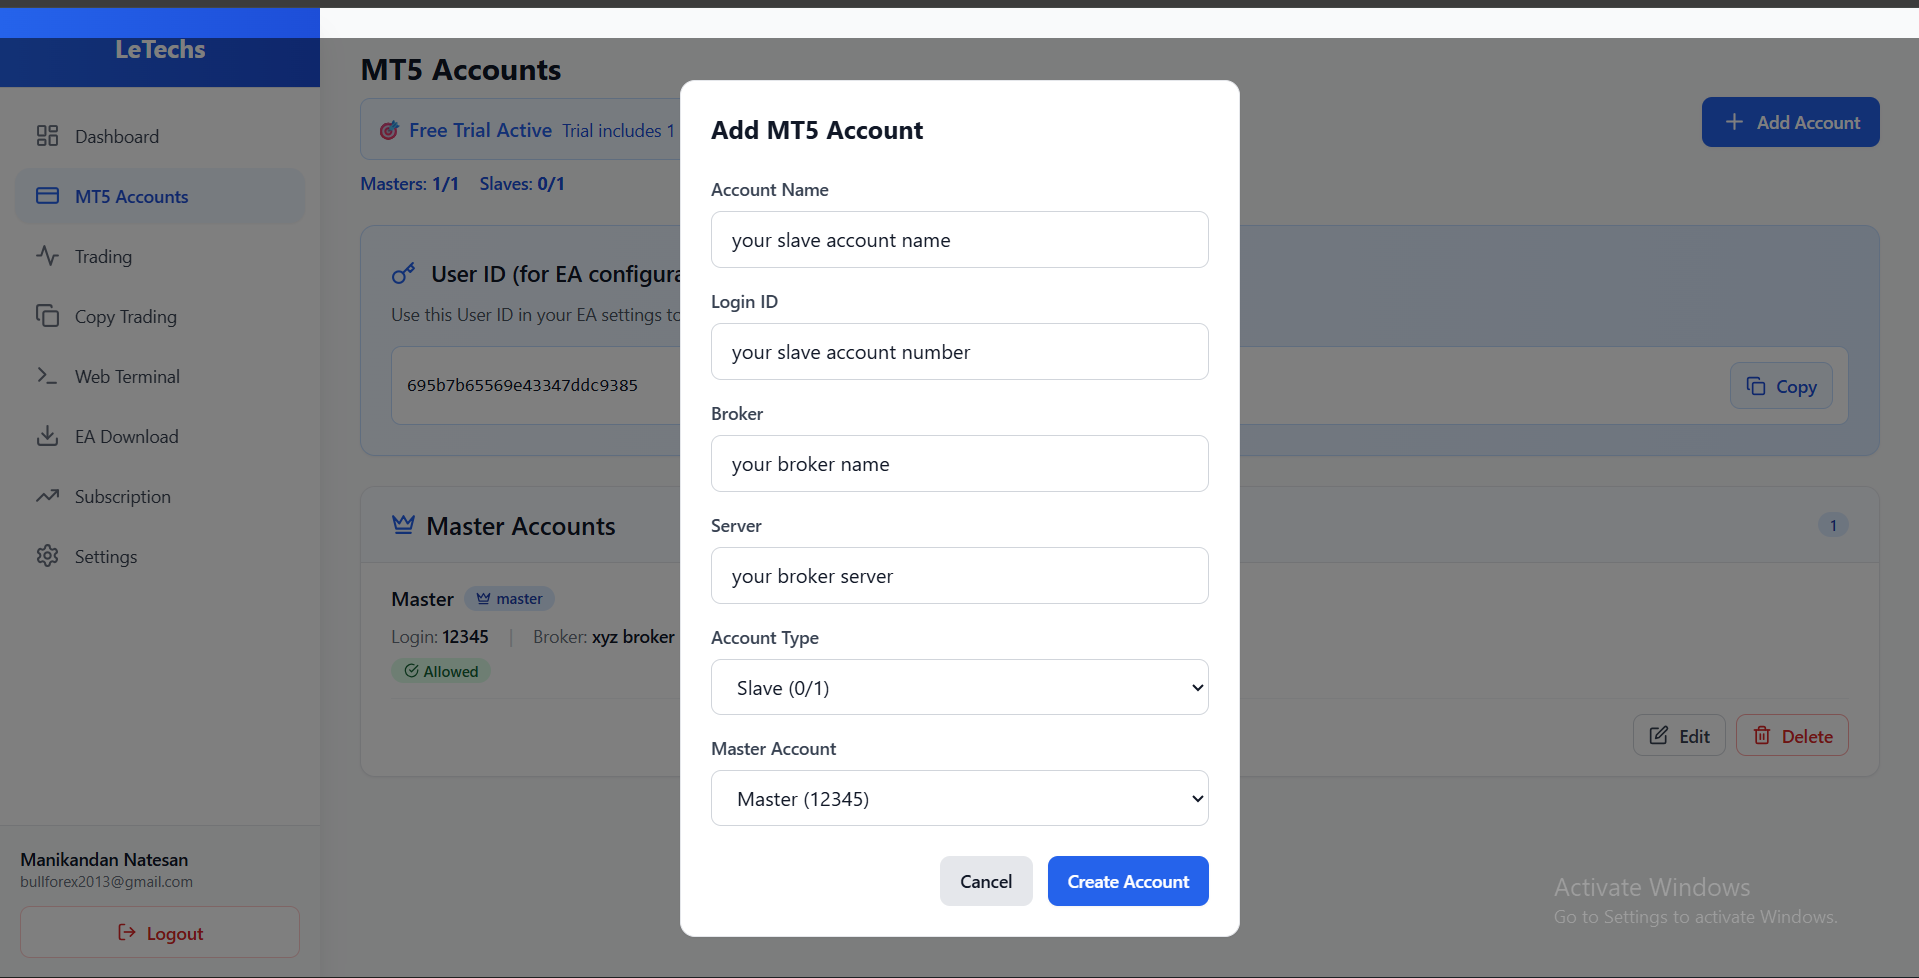
Task: Focus the Login ID input field
Action: [960, 351]
